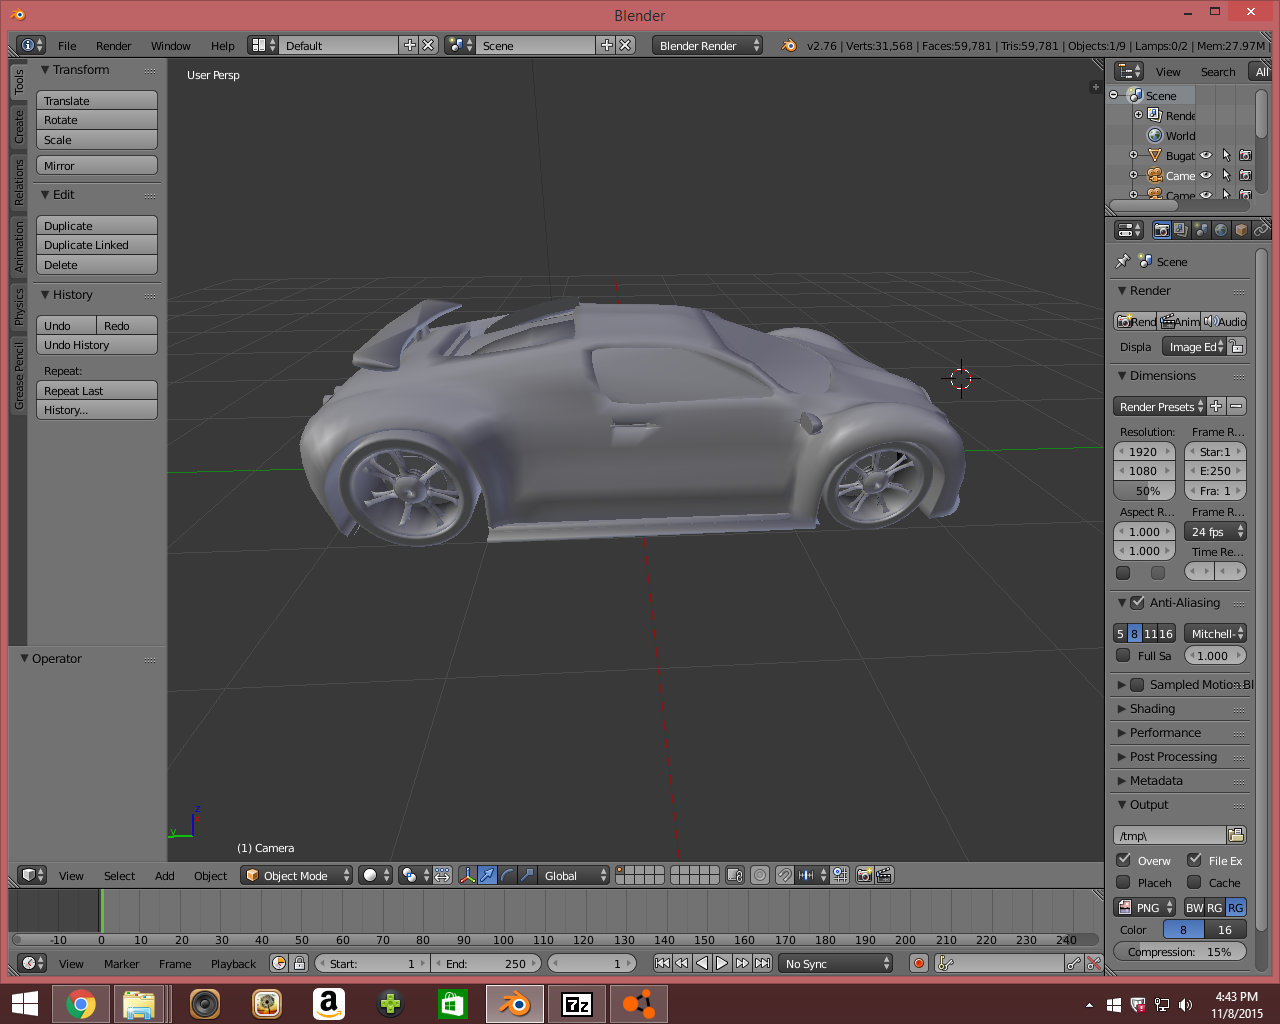Screen dimensions: 1280x1024
Task: Open the Render menu in top bar
Action: (113, 46)
